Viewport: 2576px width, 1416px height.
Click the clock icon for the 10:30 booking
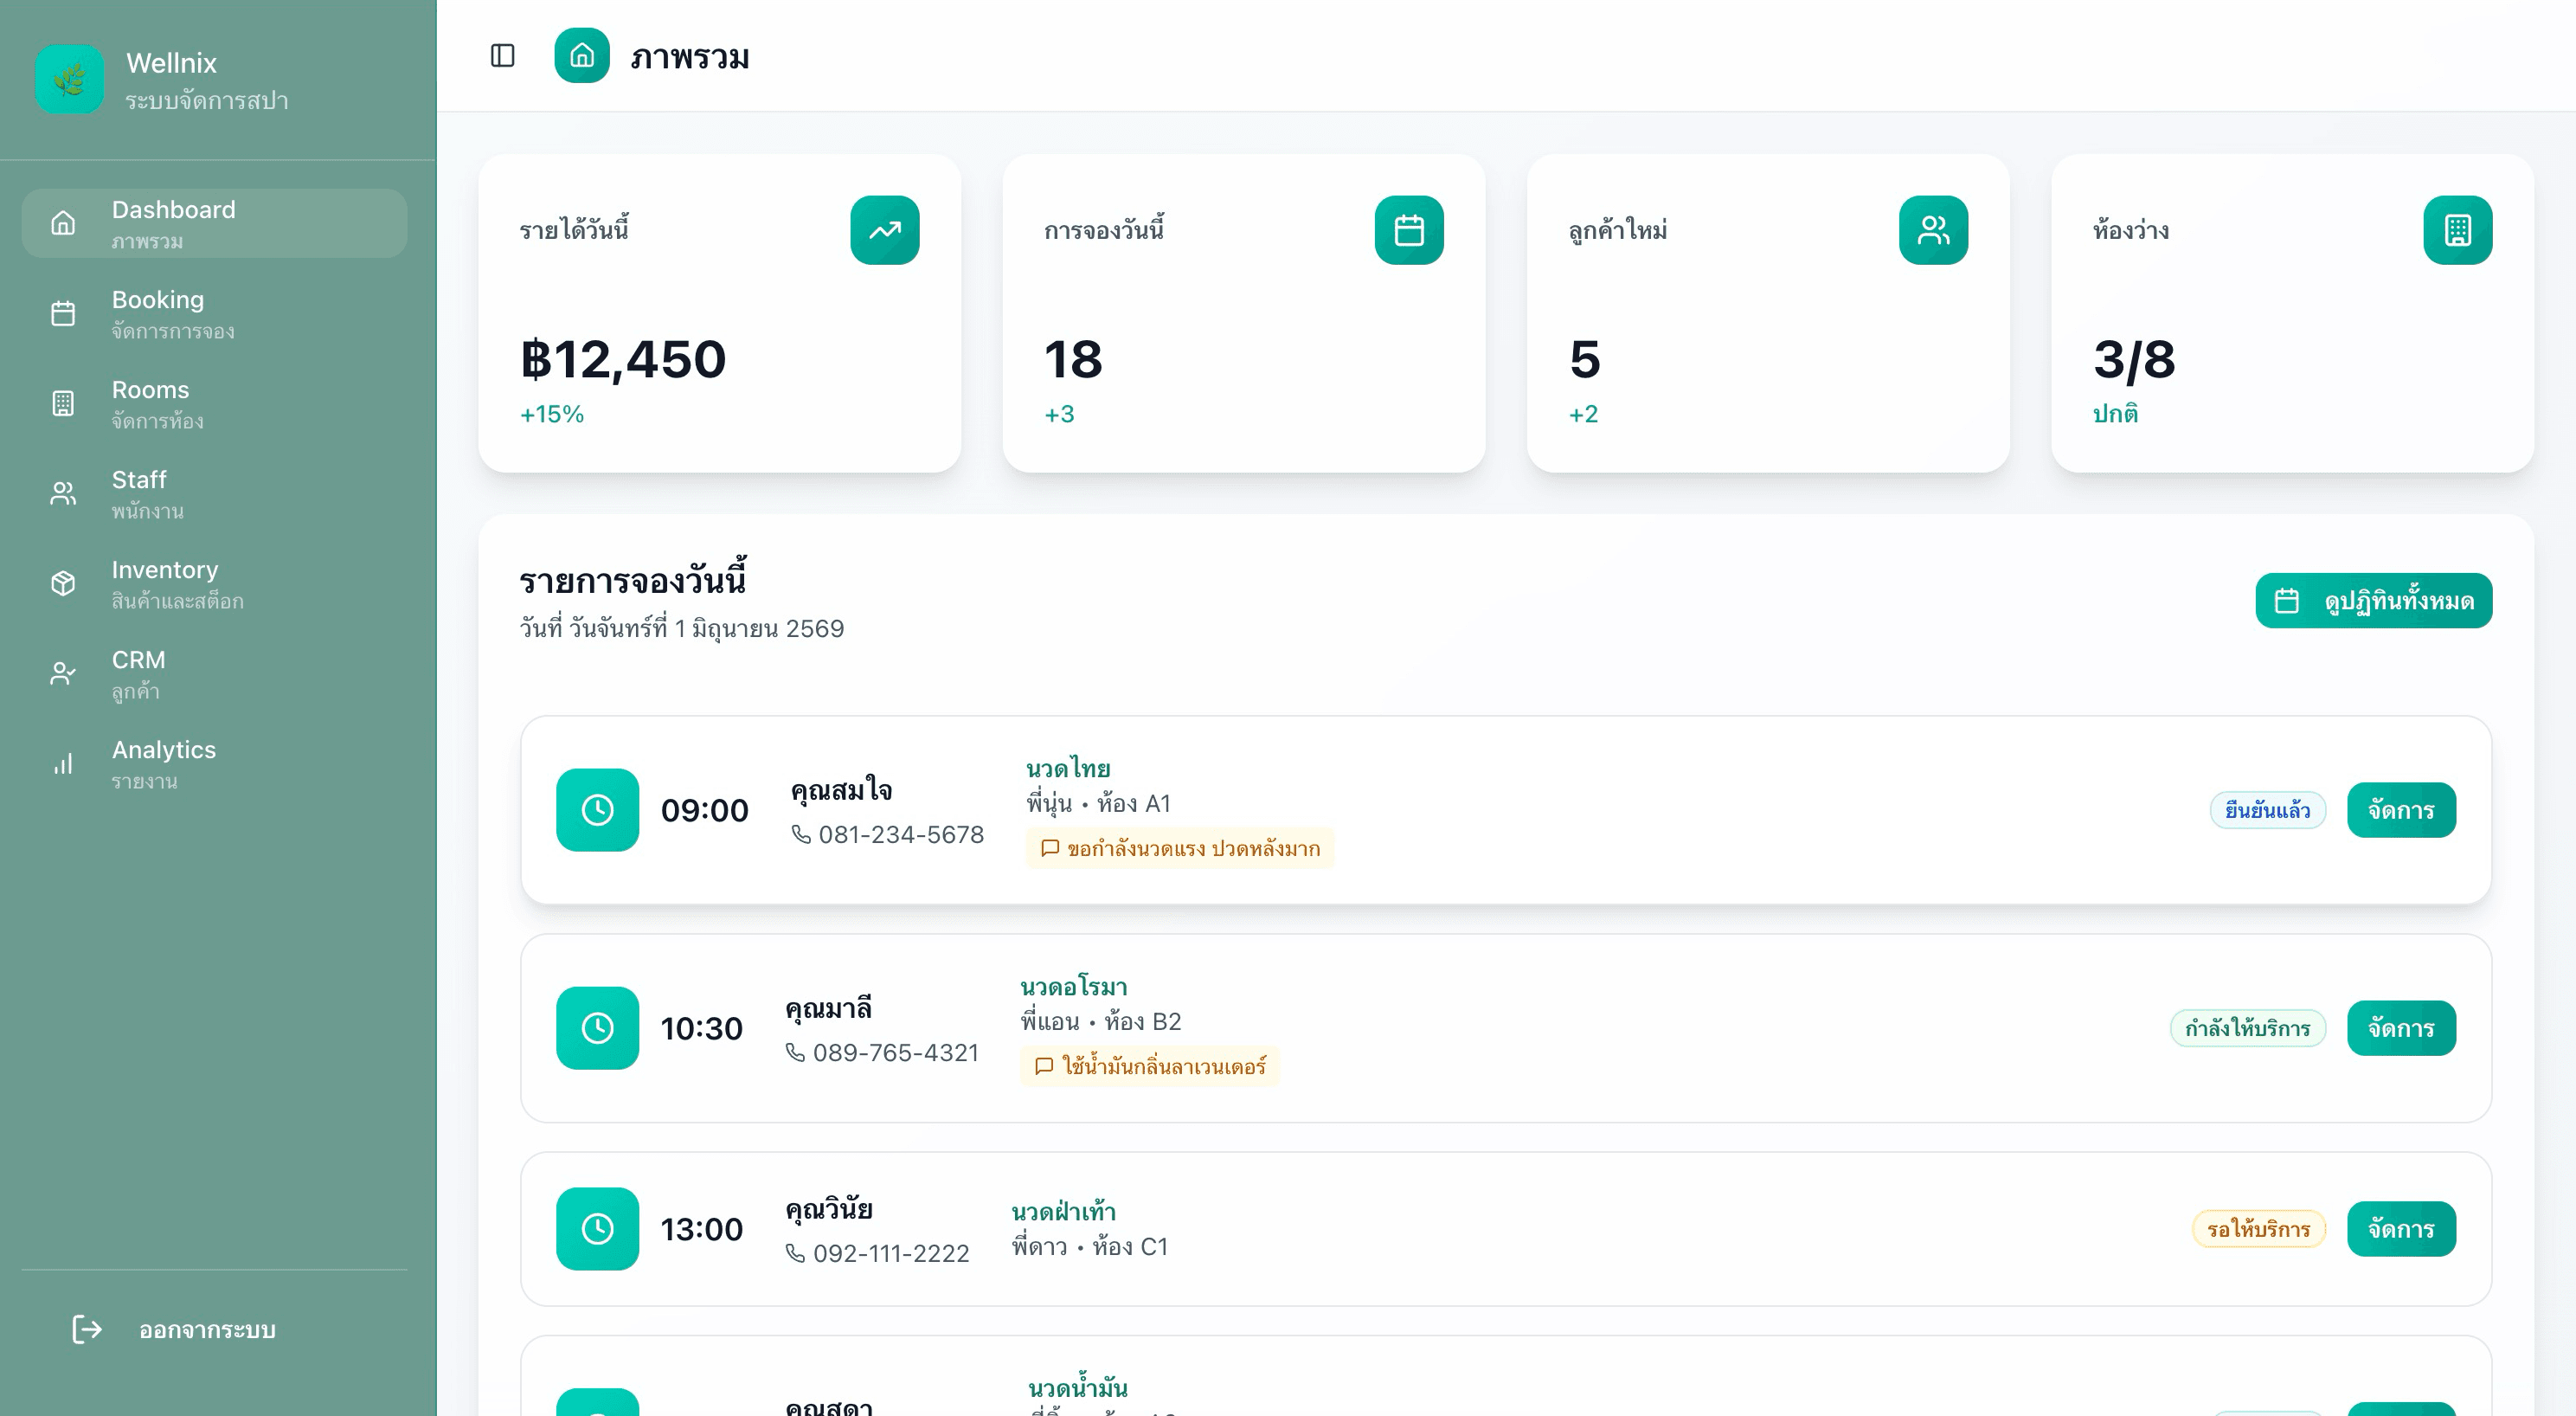tap(597, 1028)
